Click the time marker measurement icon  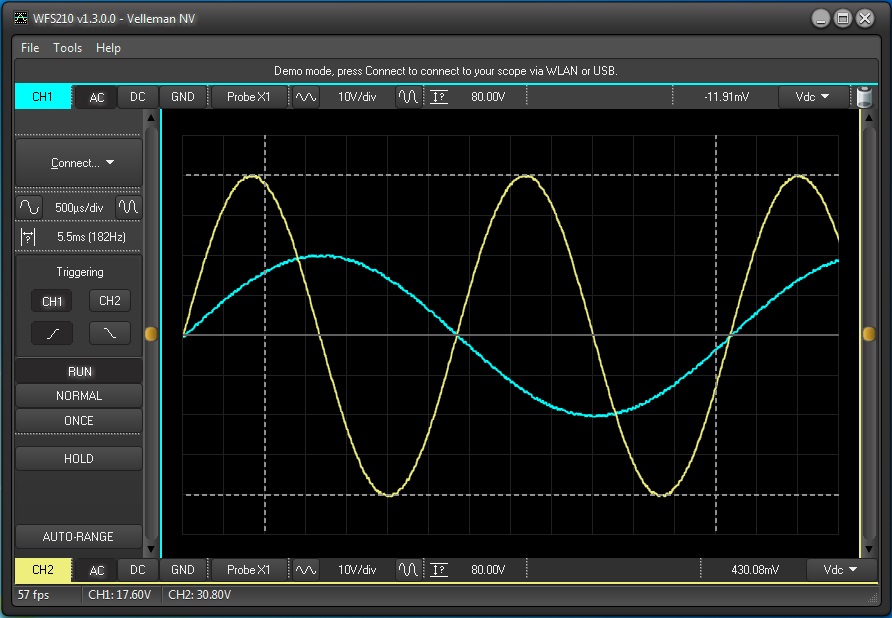28,237
